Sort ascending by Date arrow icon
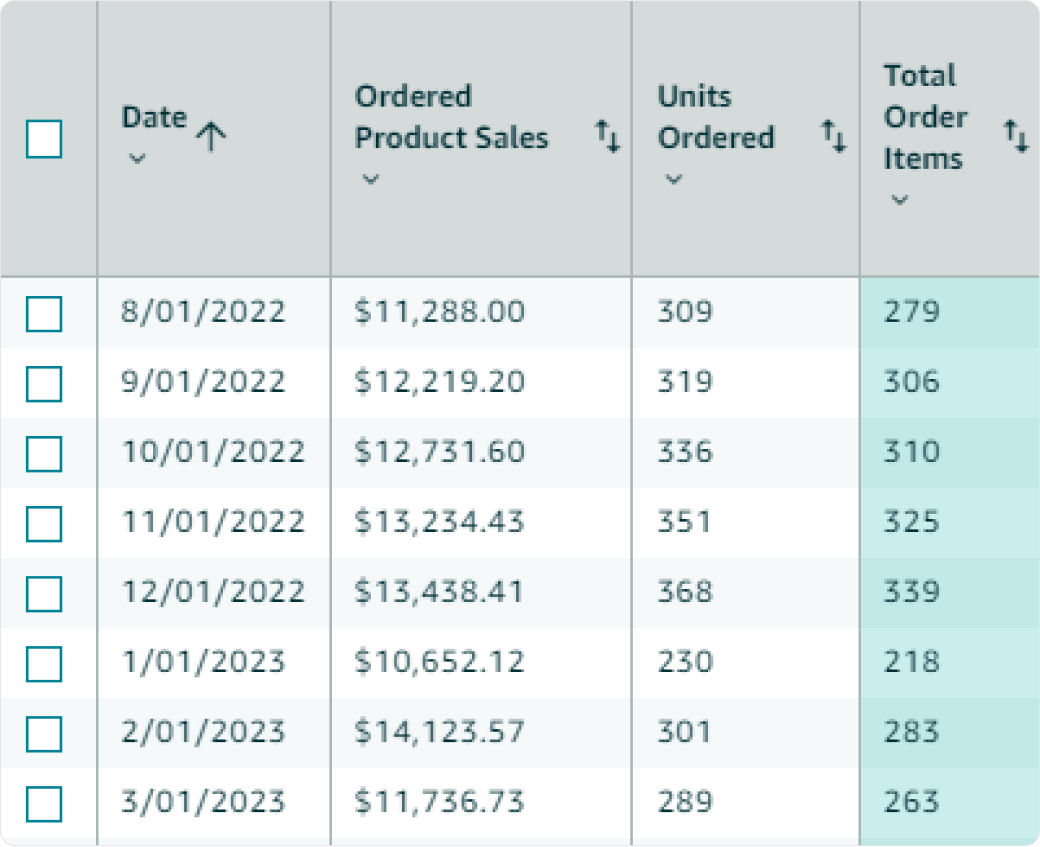 (211, 137)
